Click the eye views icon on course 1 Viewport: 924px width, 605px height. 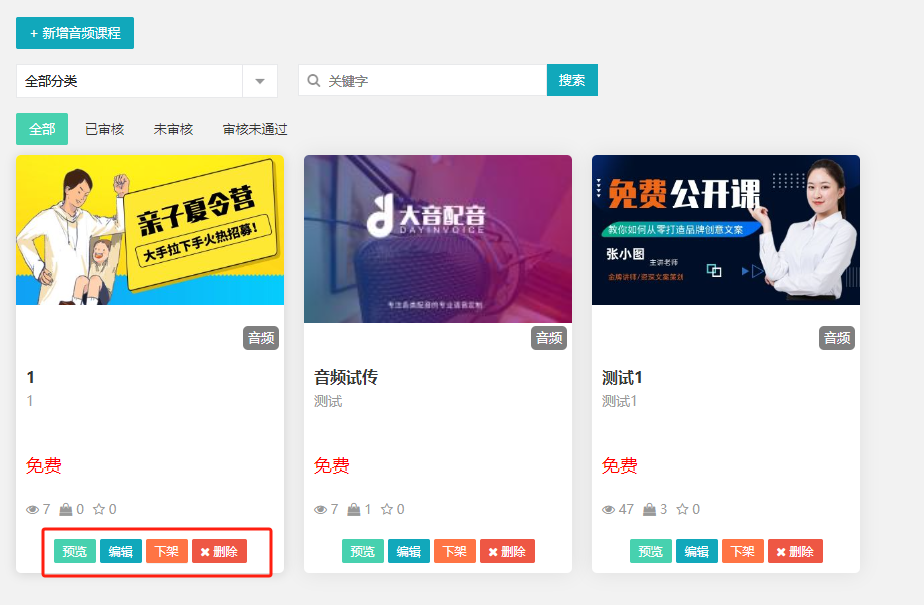point(32,510)
